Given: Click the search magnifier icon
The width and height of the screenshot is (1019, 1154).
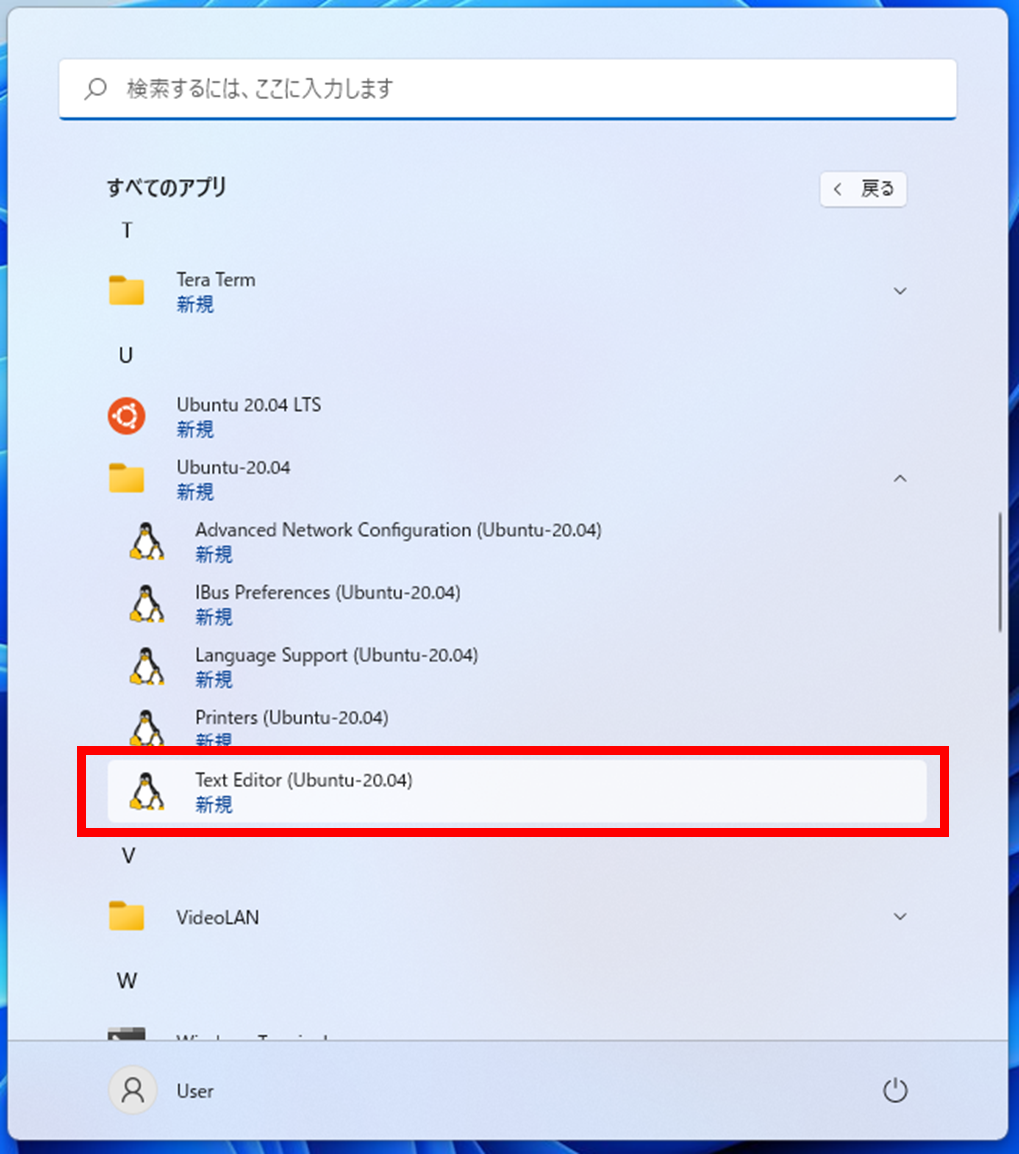Looking at the screenshot, I should (96, 89).
